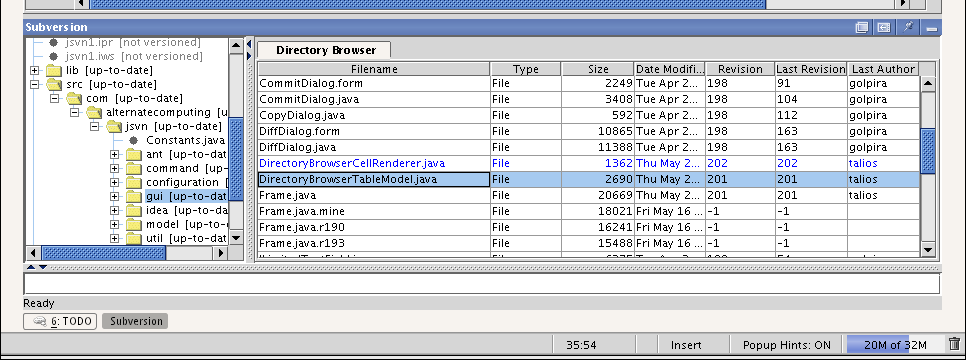
Task: Open the 6: TODO tool window
Action: pos(60,321)
